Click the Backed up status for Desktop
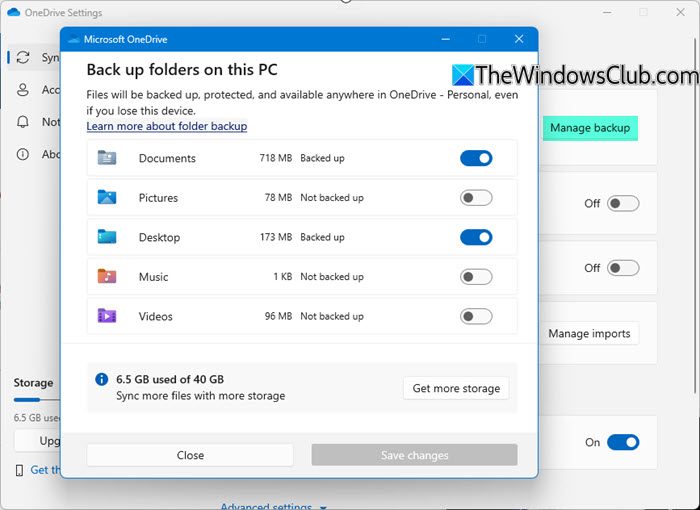The height and width of the screenshot is (510, 700). (322, 237)
